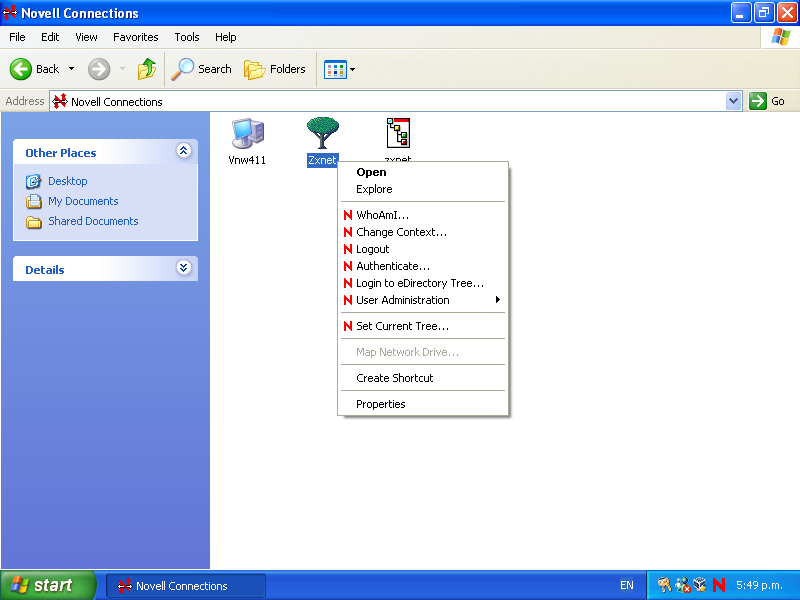Restore down the Novell Connections window
Image resolution: width=800 pixels, height=600 pixels.
(764, 13)
